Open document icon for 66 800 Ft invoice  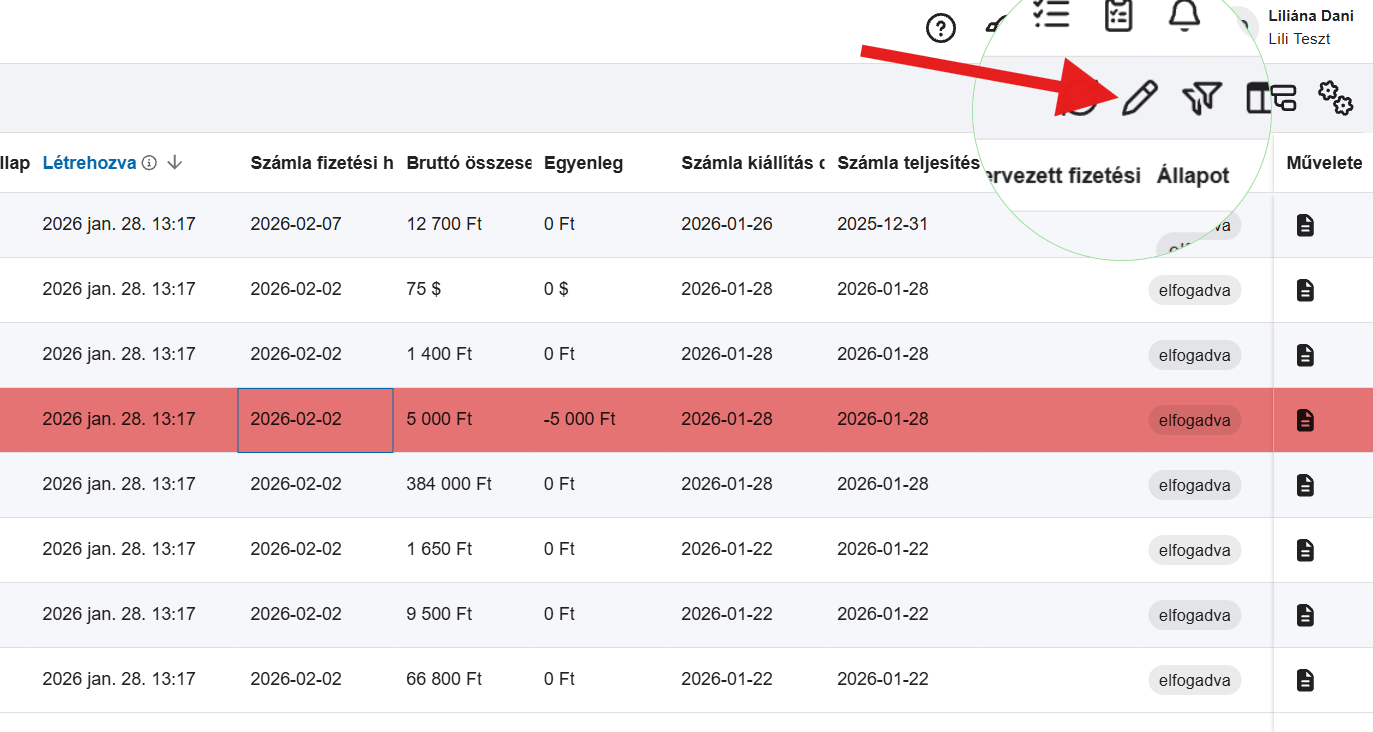tap(1305, 680)
